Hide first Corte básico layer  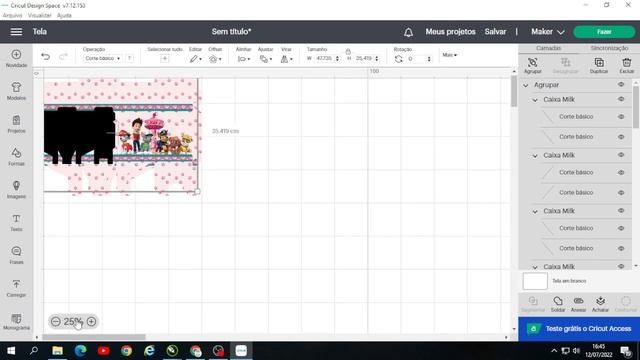click(621, 117)
